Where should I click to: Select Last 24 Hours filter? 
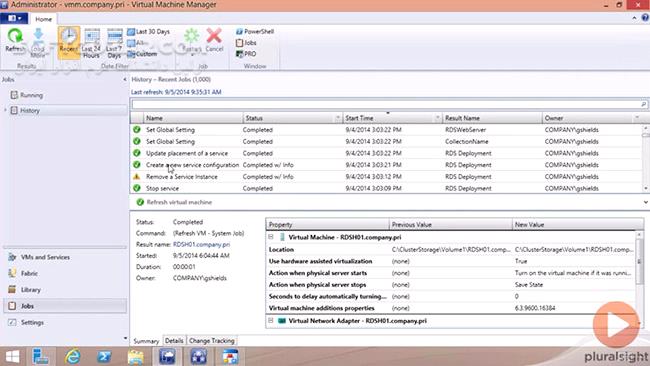click(x=91, y=43)
